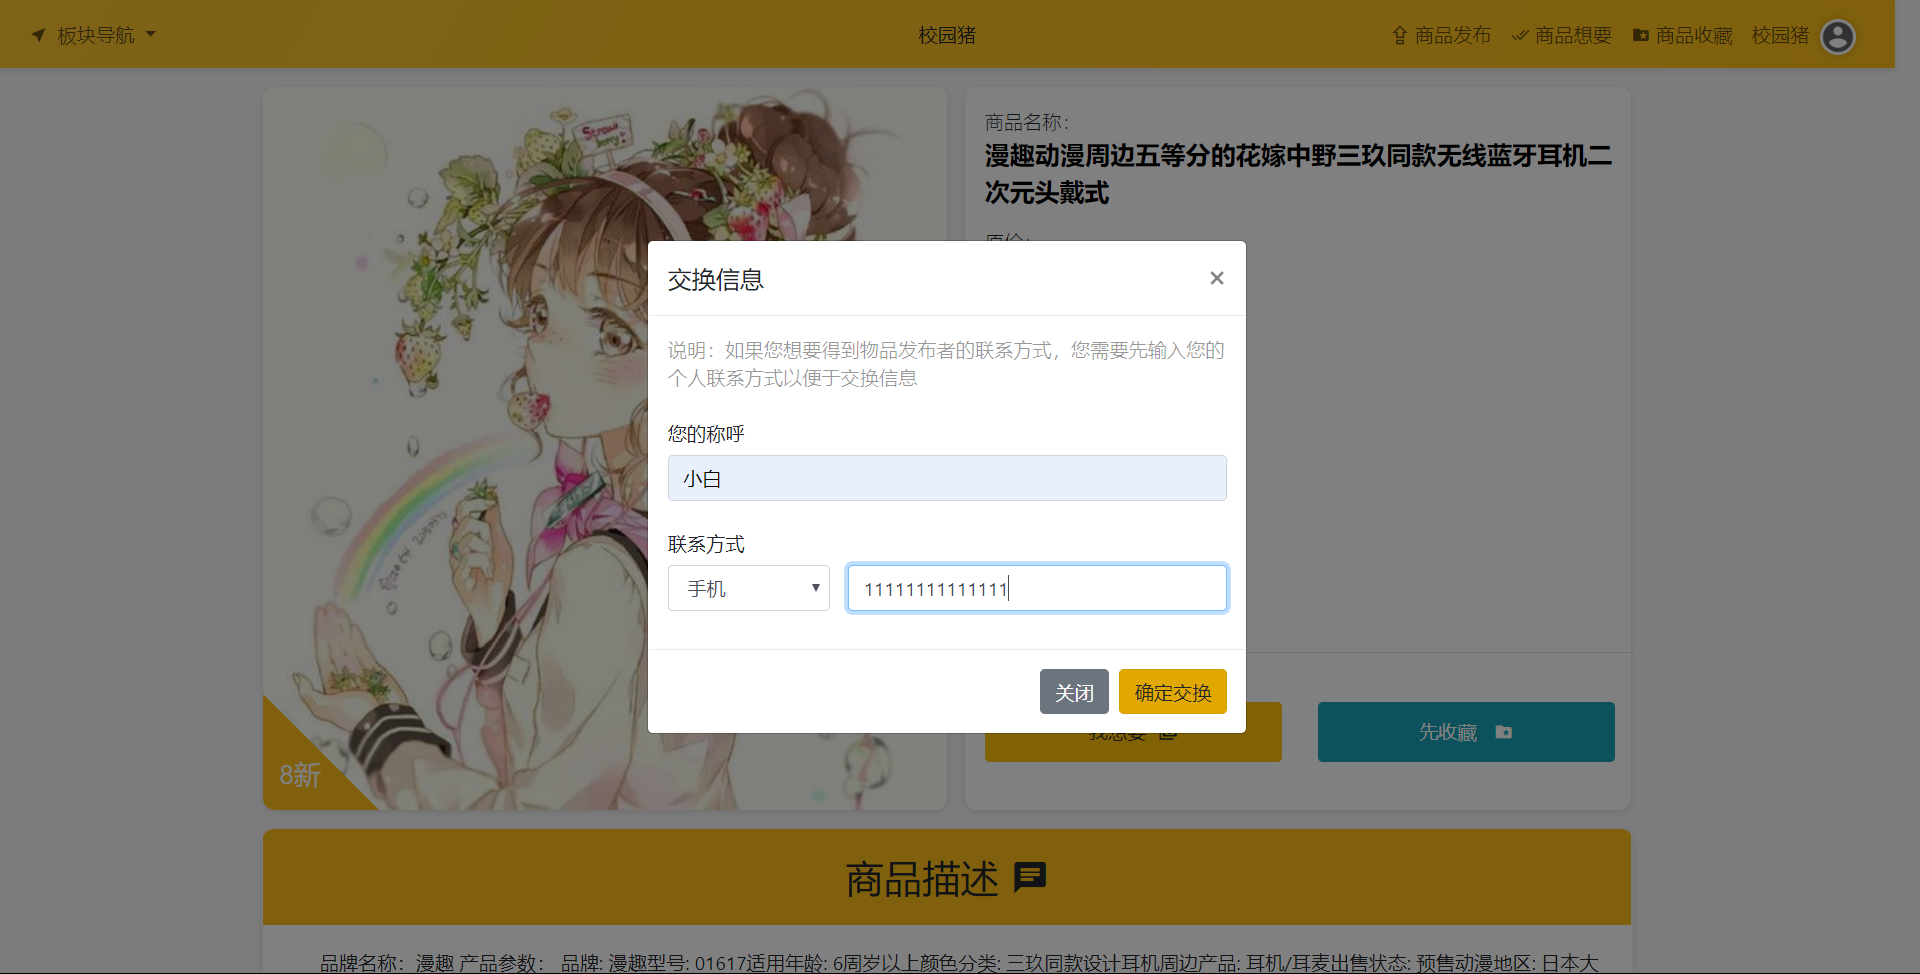Click the user avatar icon
Image resolution: width=1920 pixels, height=974 pixels.
(x=1838, y=36)
